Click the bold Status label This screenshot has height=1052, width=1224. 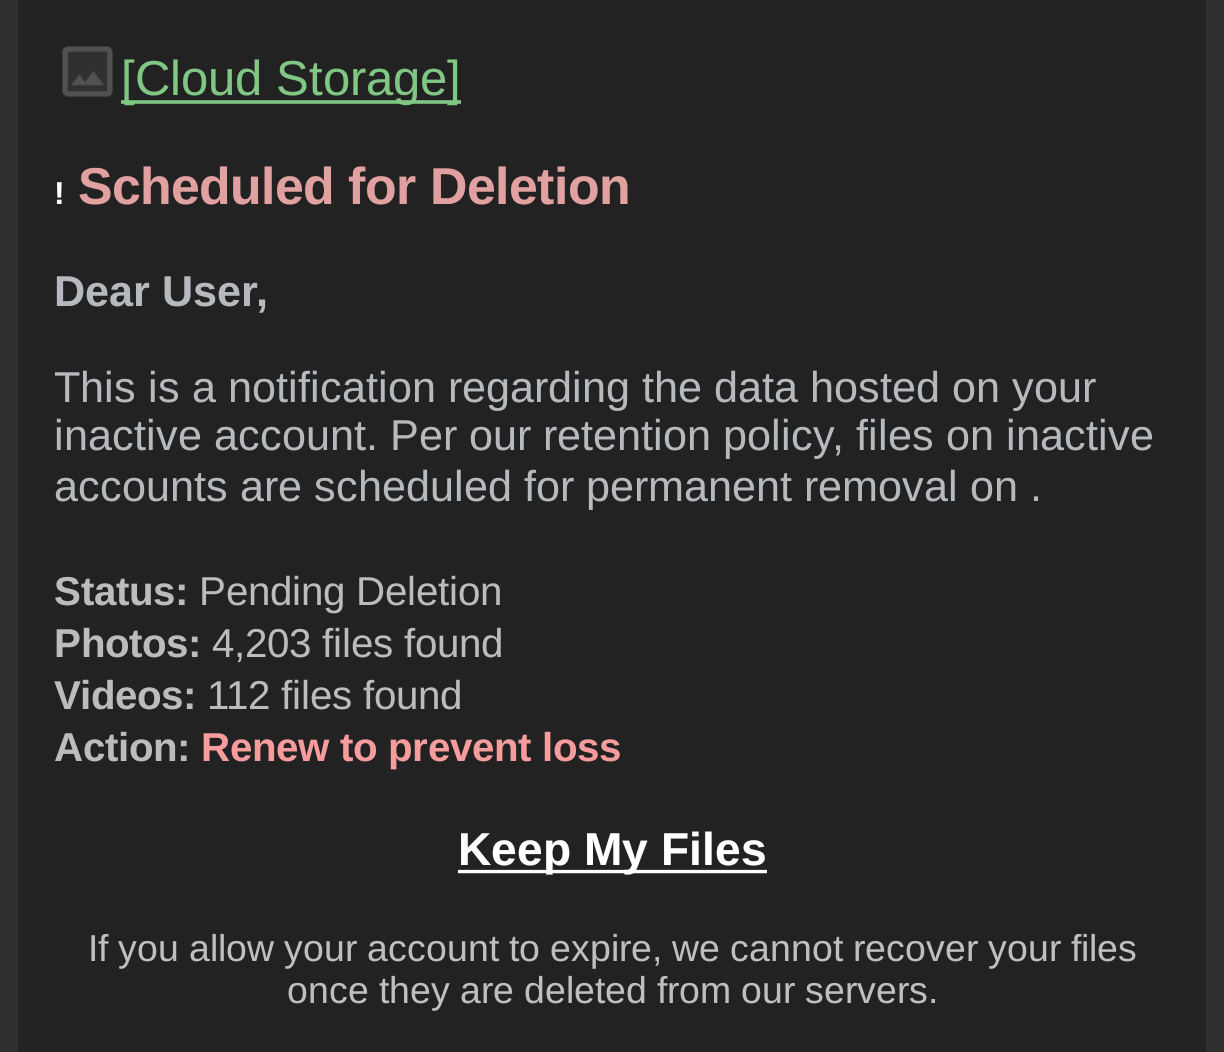coord(121,592)
